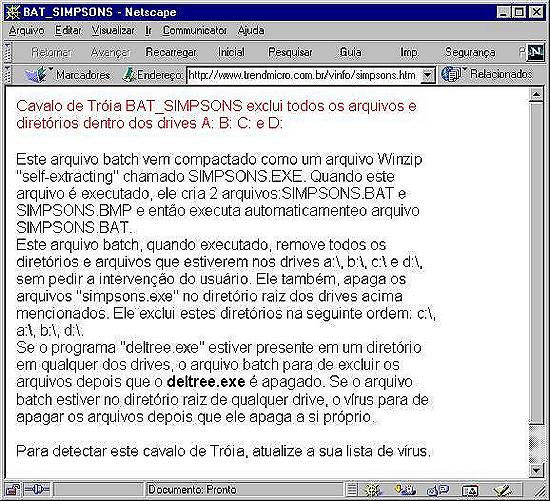Screen dimensions: 550x501
Task: Click the Endereço page proxy icon
Action: pyautogui.click(x=129, y=75)
